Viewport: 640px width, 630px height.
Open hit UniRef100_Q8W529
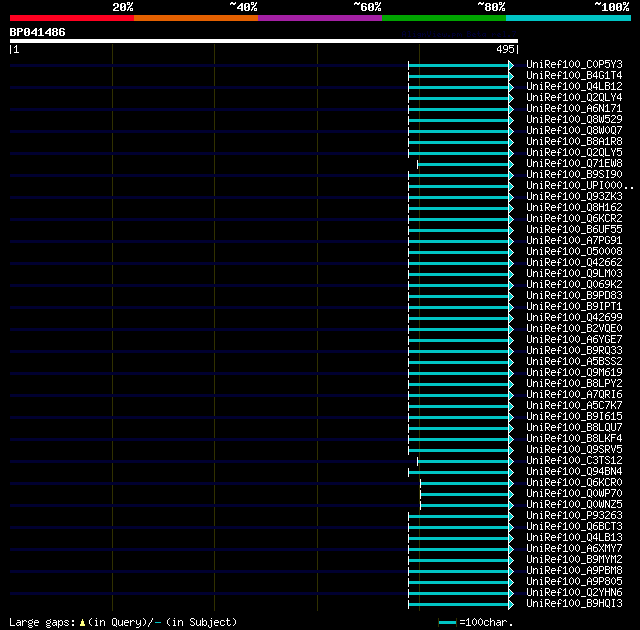pos(574,120)
